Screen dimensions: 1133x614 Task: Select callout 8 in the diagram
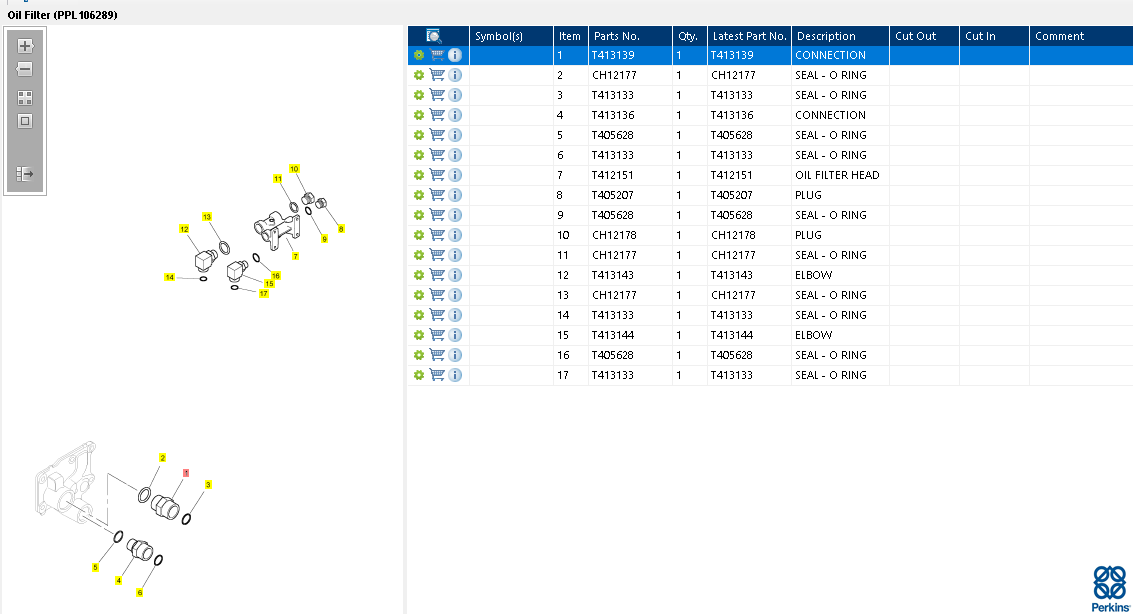coord(341,229)
